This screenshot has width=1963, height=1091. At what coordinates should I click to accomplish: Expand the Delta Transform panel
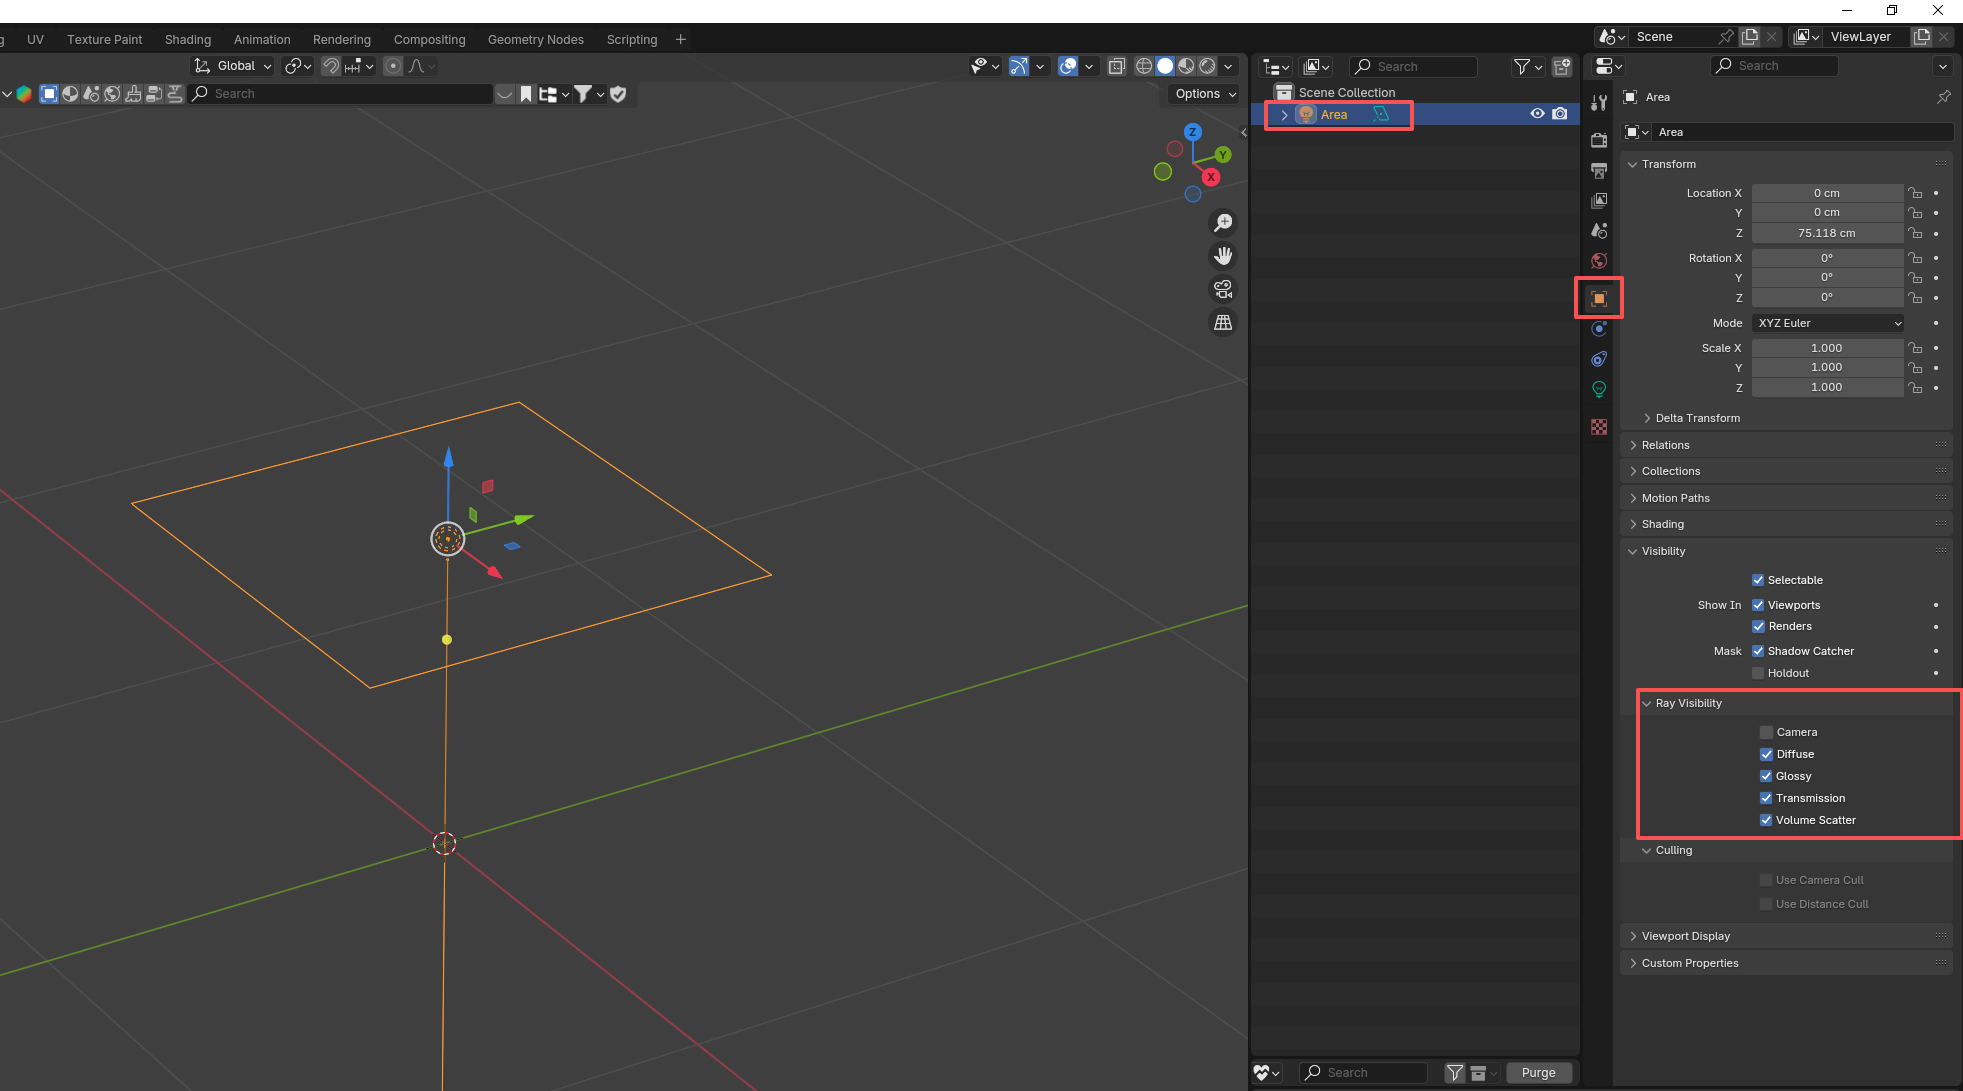click(x=1697, y=418)
